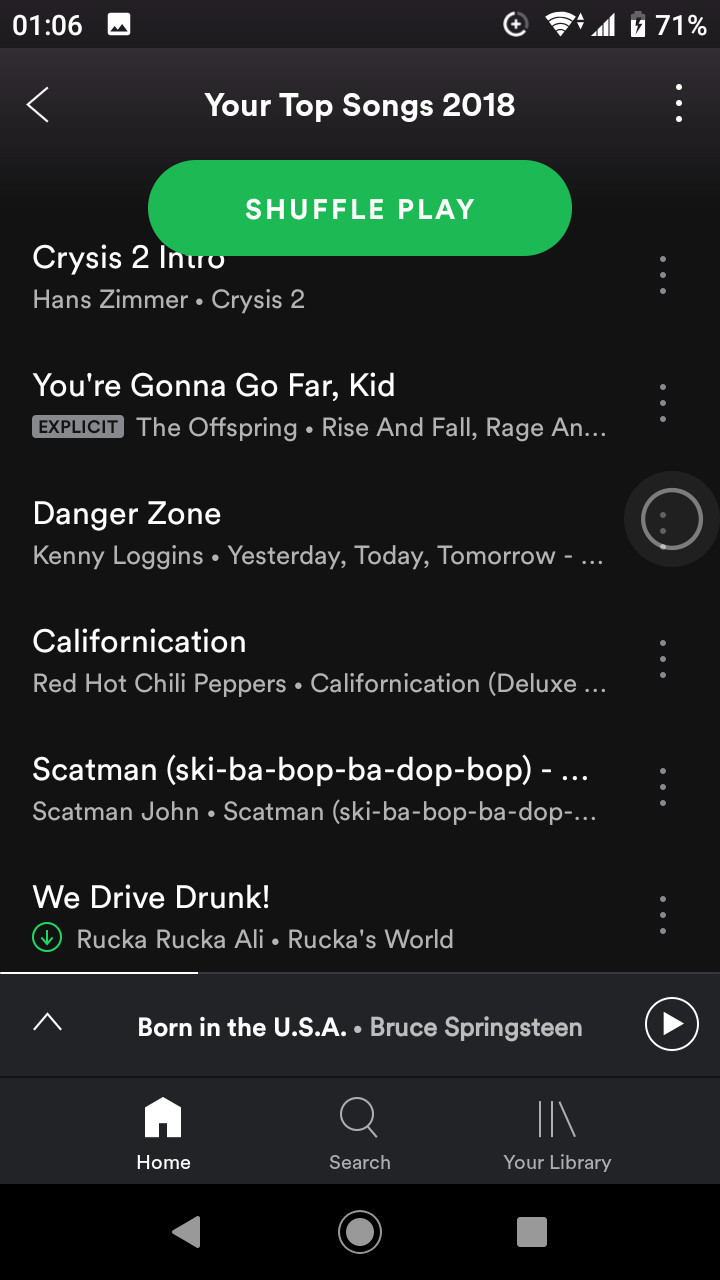
Task: Start Shuffle Play
Action: pos(360,208)
